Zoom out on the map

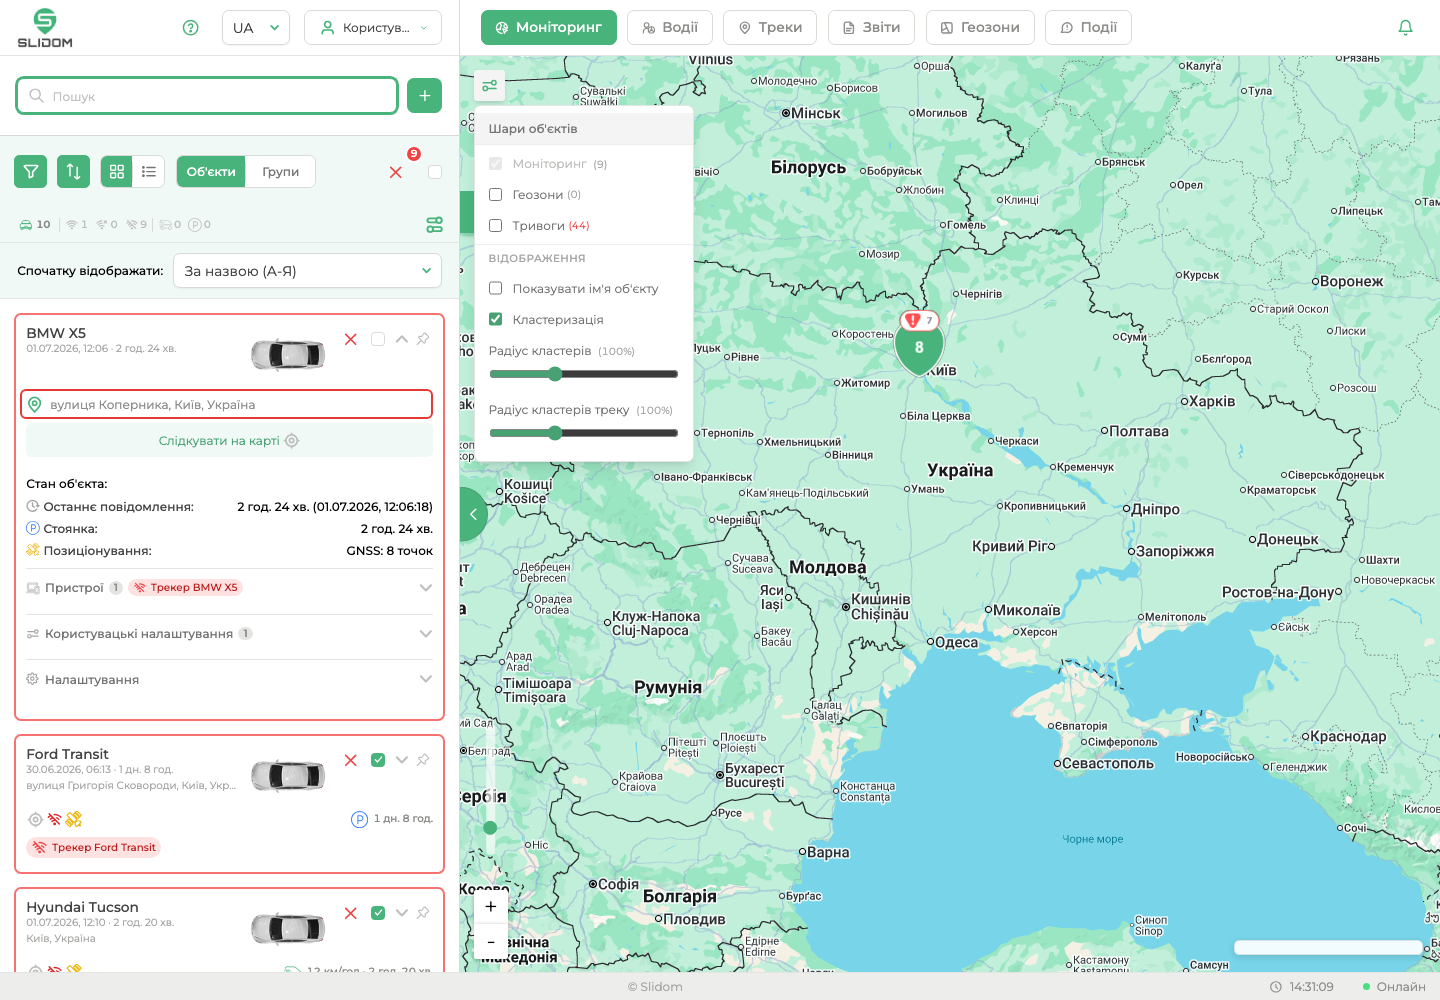click(491, 942)
